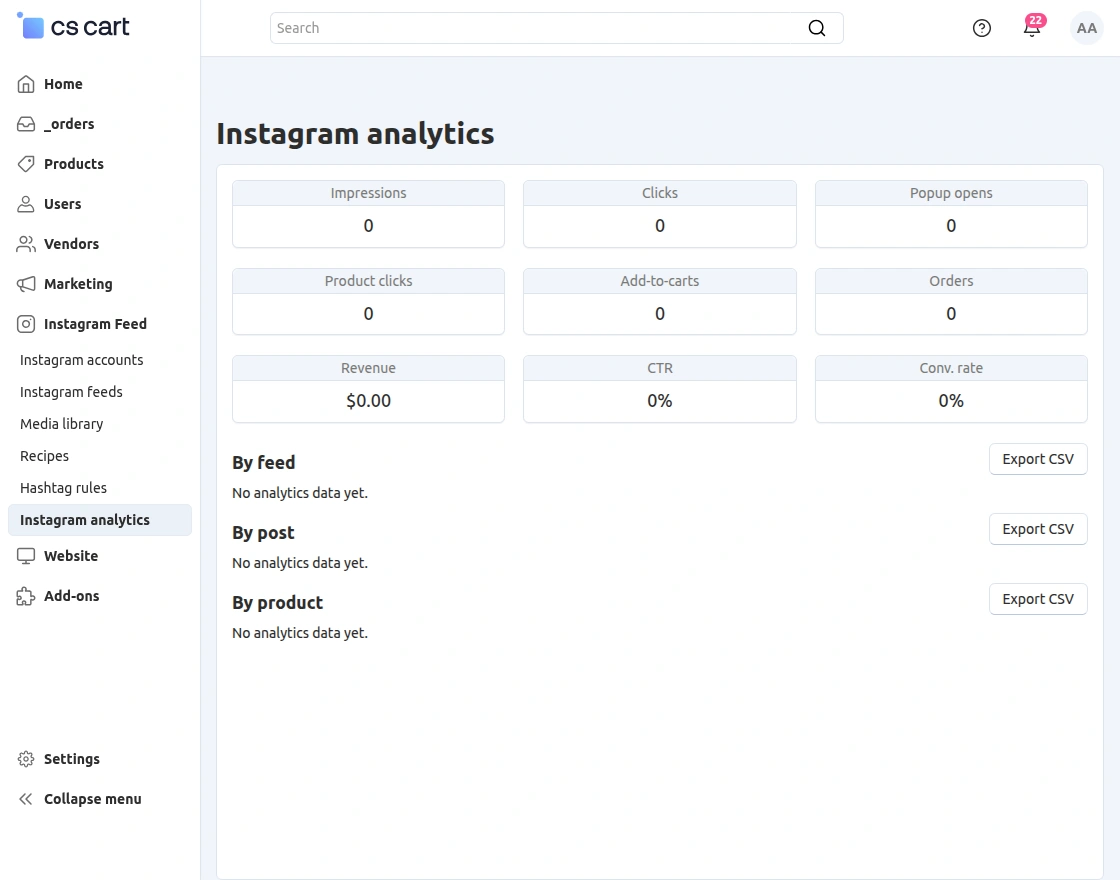This screenshot has height=880, width=1120.
Task: Export CSV for By feed
Action: point(1038,459)
